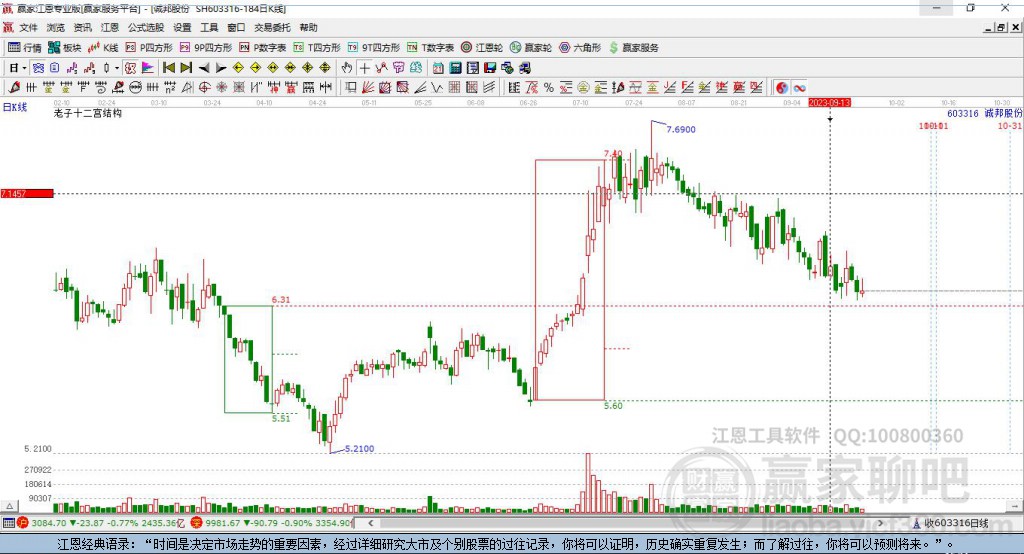Open the 江恩 menu
The width and height of the screenshot is (1024, 554).
[110, 27]
